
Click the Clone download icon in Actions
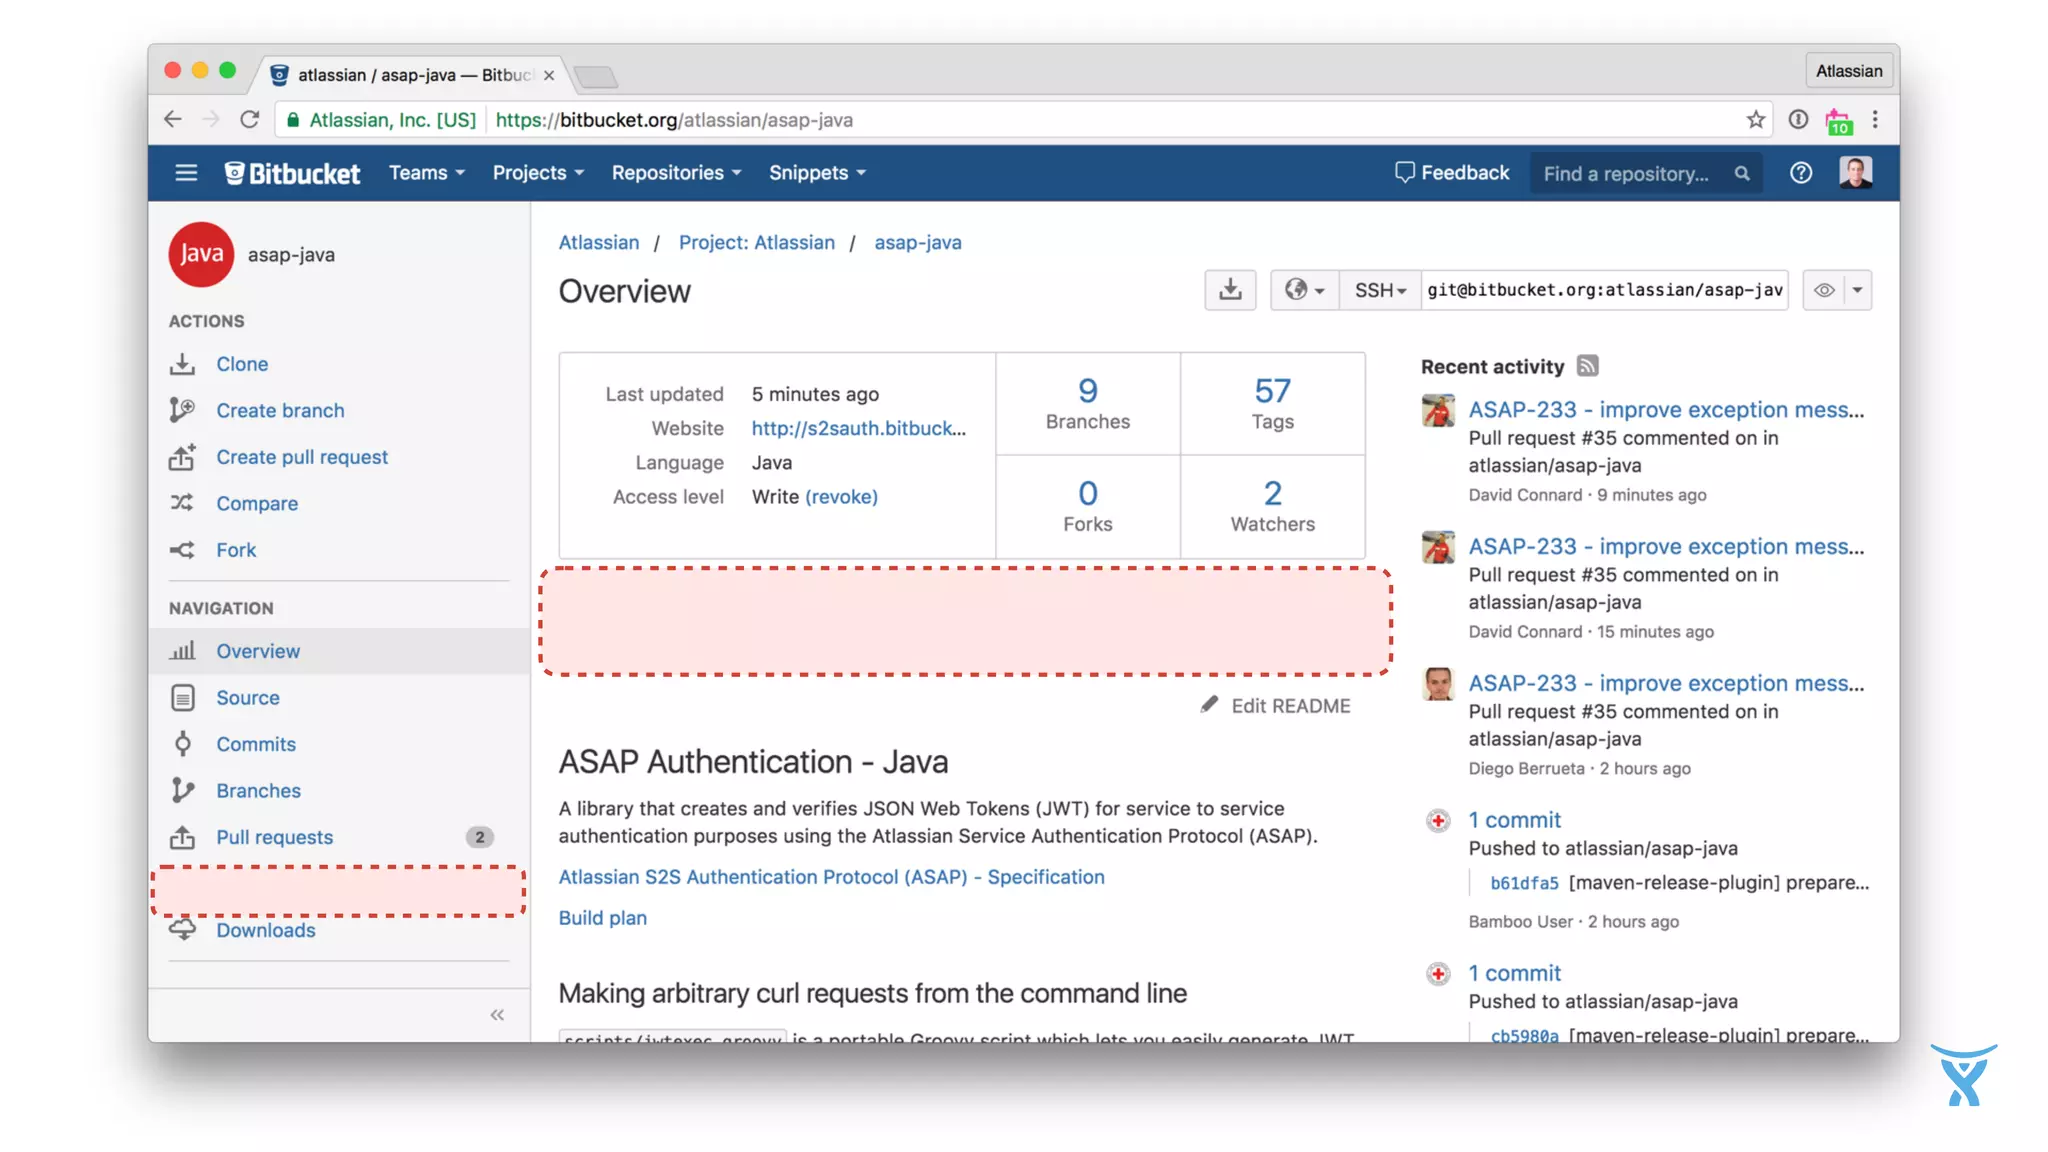click(x=182, y=364)
